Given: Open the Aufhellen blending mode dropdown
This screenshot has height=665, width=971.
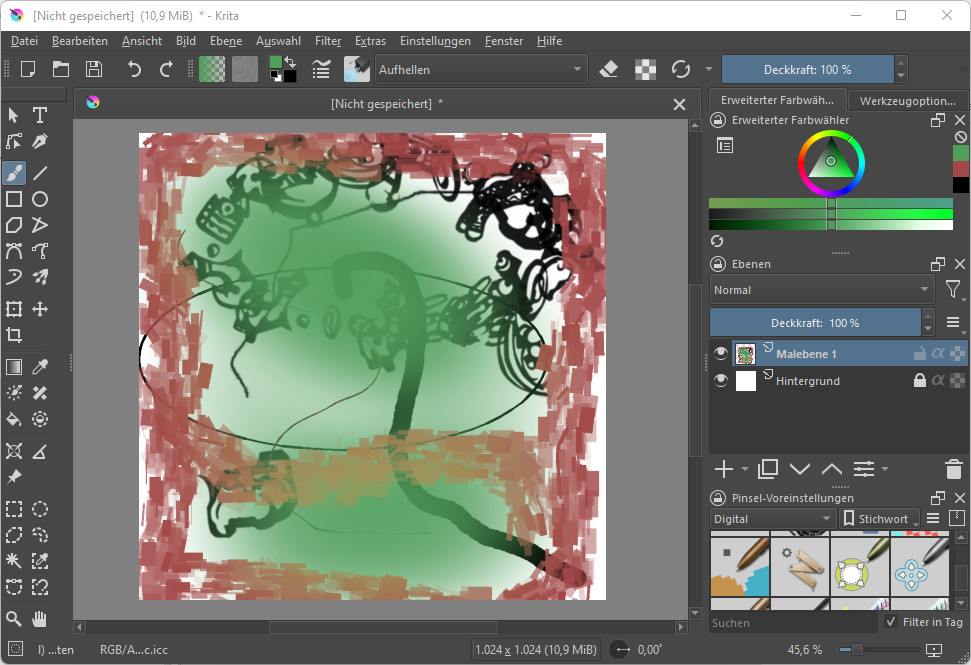Looking at the screenshot, I should coord(480,69).
